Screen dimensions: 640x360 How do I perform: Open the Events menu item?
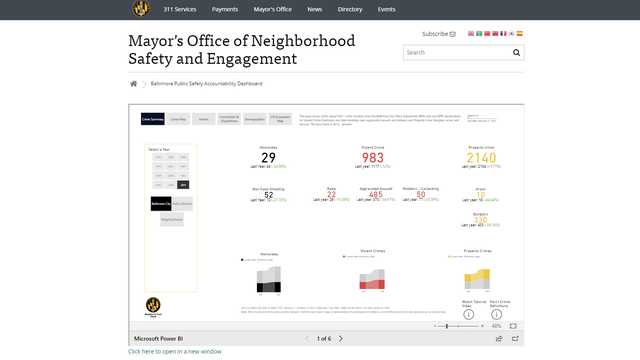386,9
